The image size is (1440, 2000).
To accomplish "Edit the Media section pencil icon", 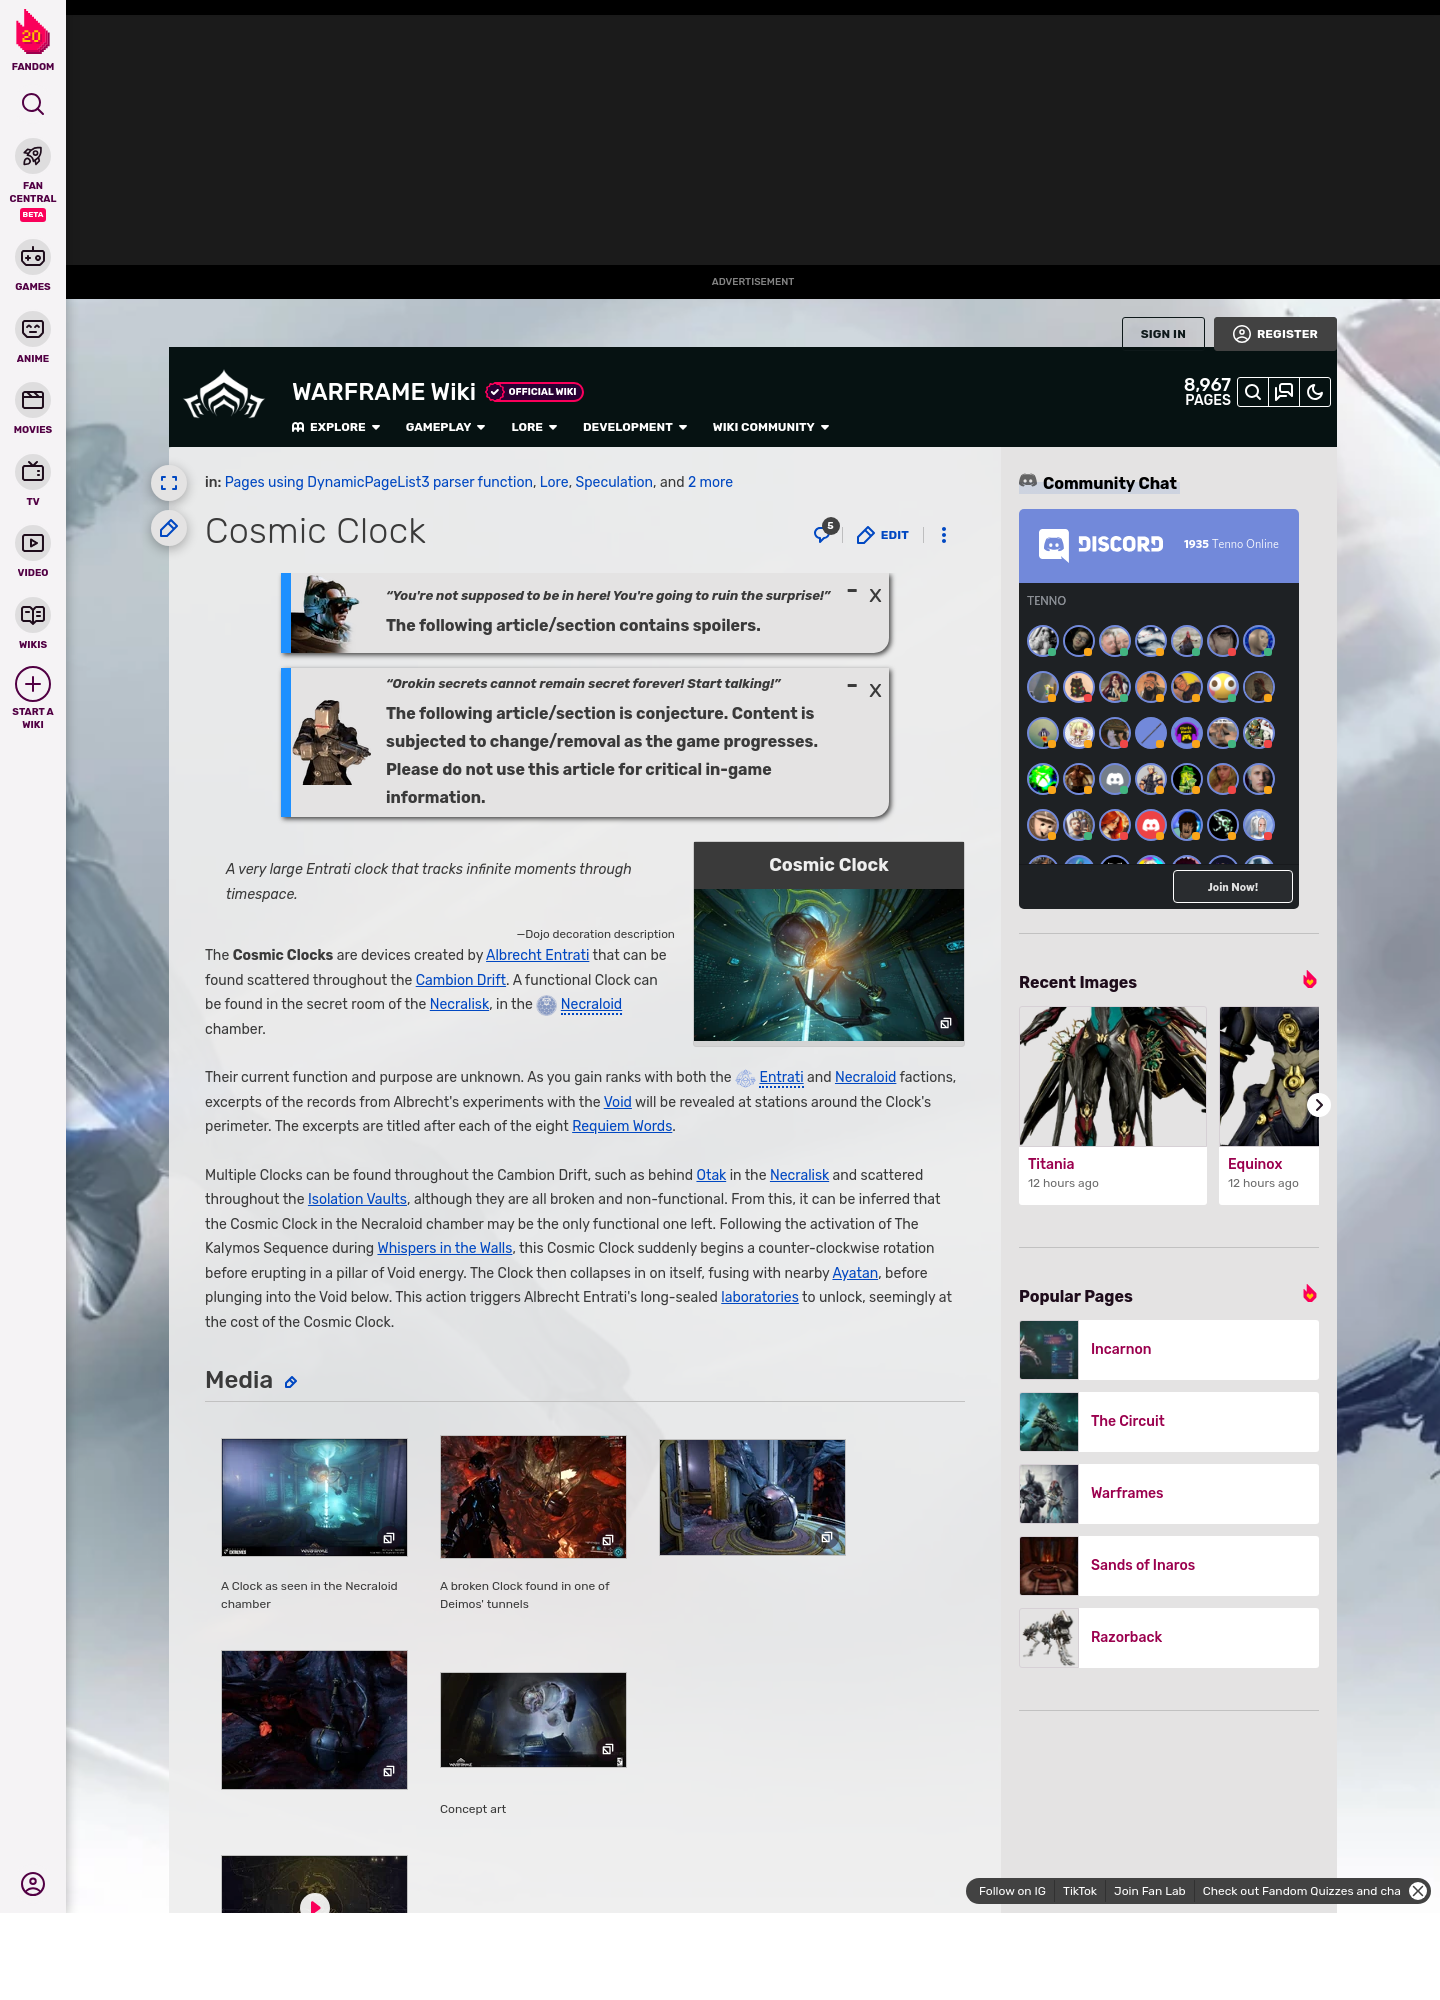I will click(291, 1382).
